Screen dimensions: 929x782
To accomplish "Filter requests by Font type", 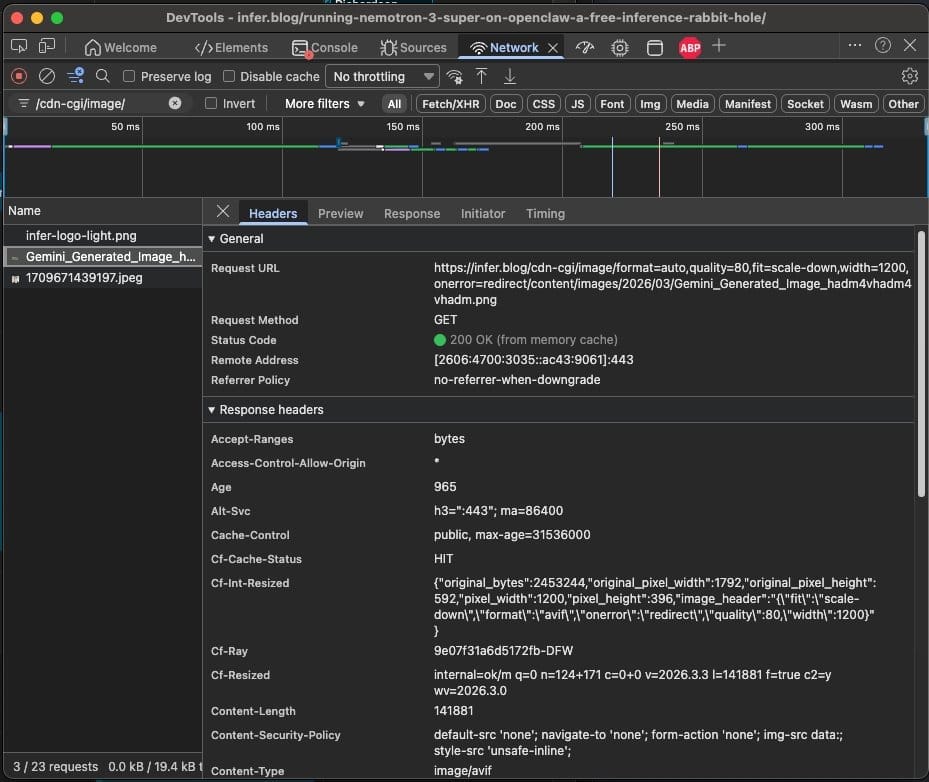I will pyautogui.click(x=611, y=104).
